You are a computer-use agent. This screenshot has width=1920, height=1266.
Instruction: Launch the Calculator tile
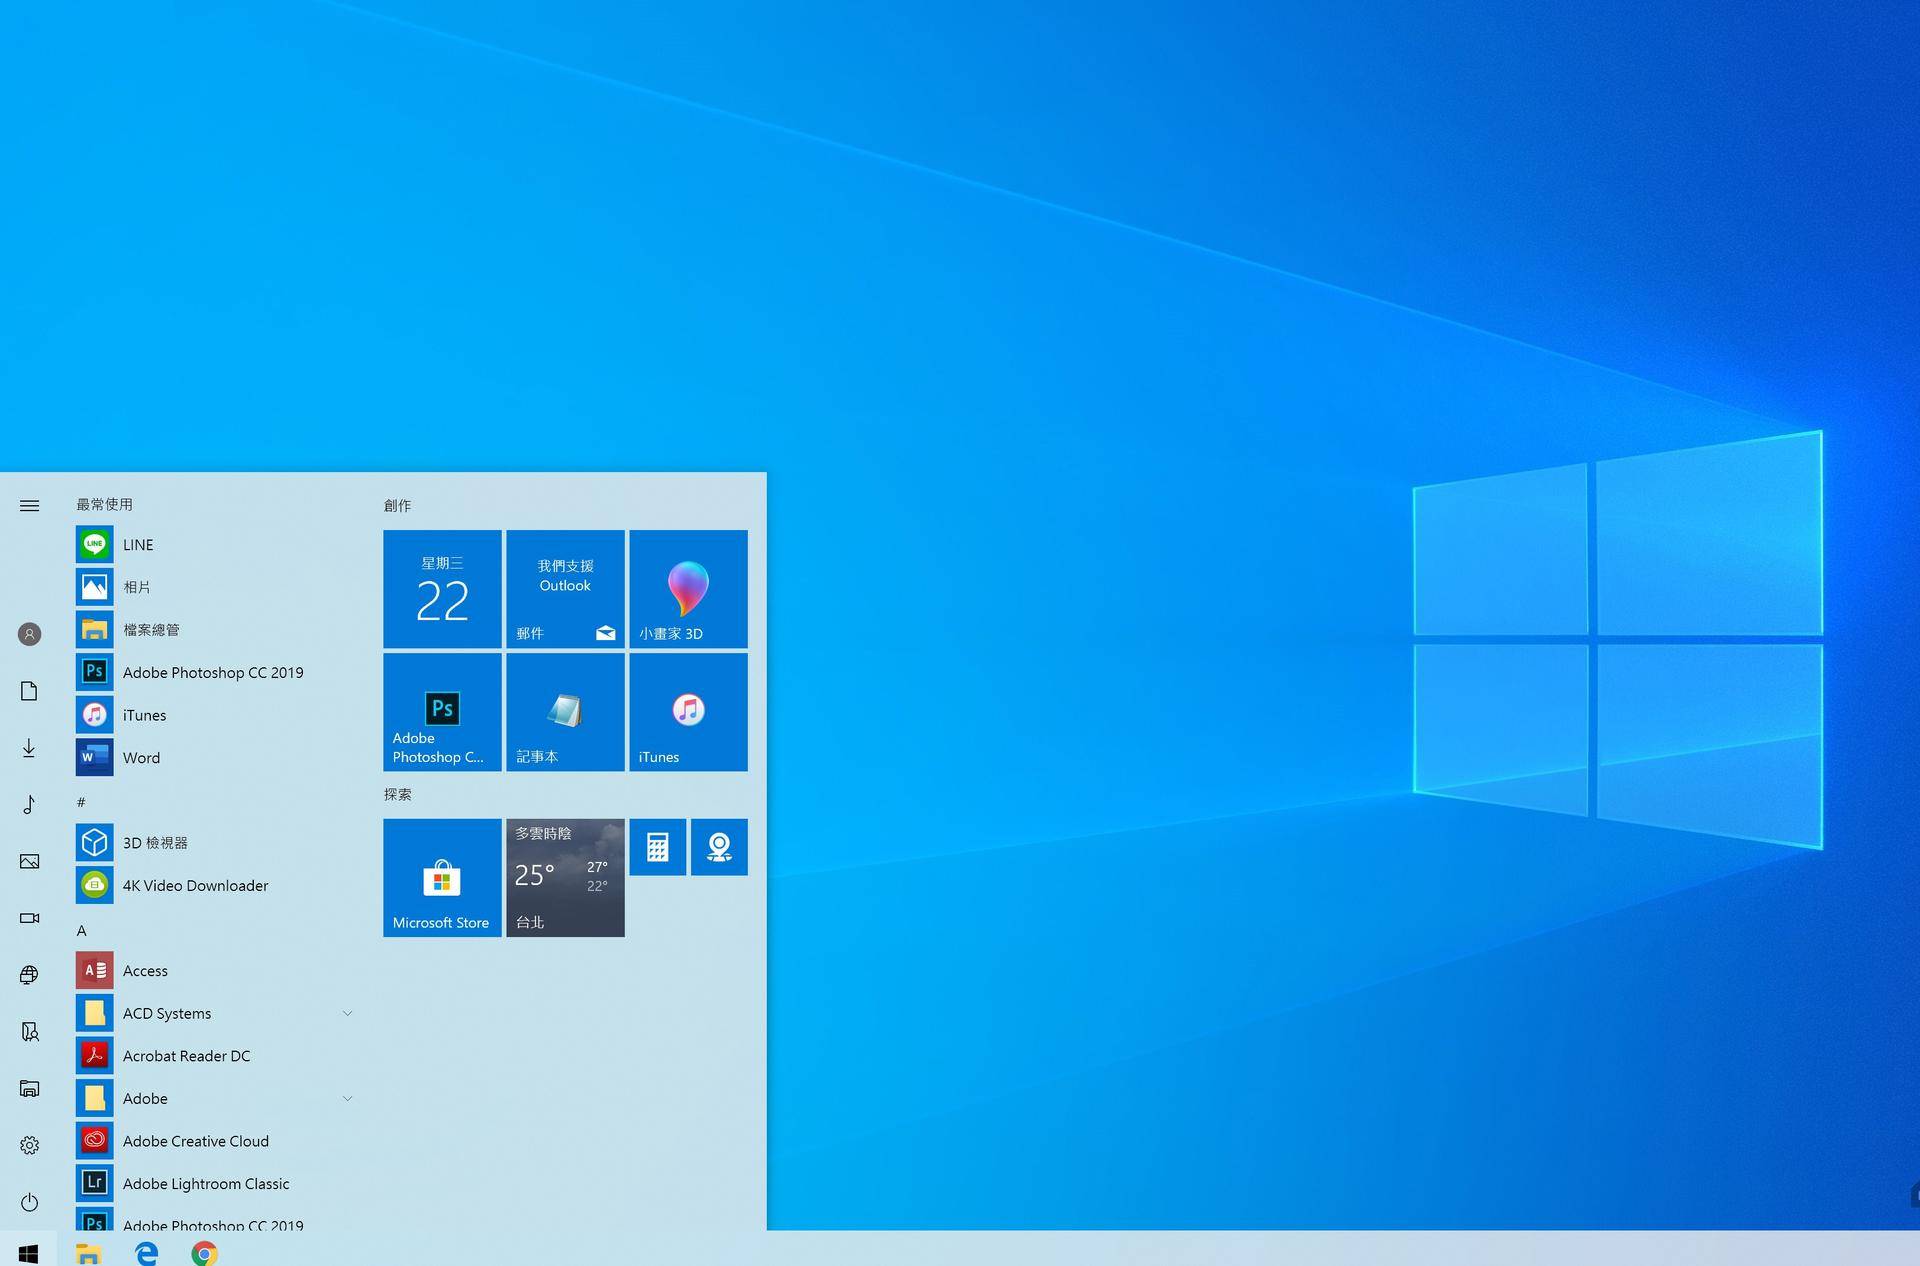[657, 846]
